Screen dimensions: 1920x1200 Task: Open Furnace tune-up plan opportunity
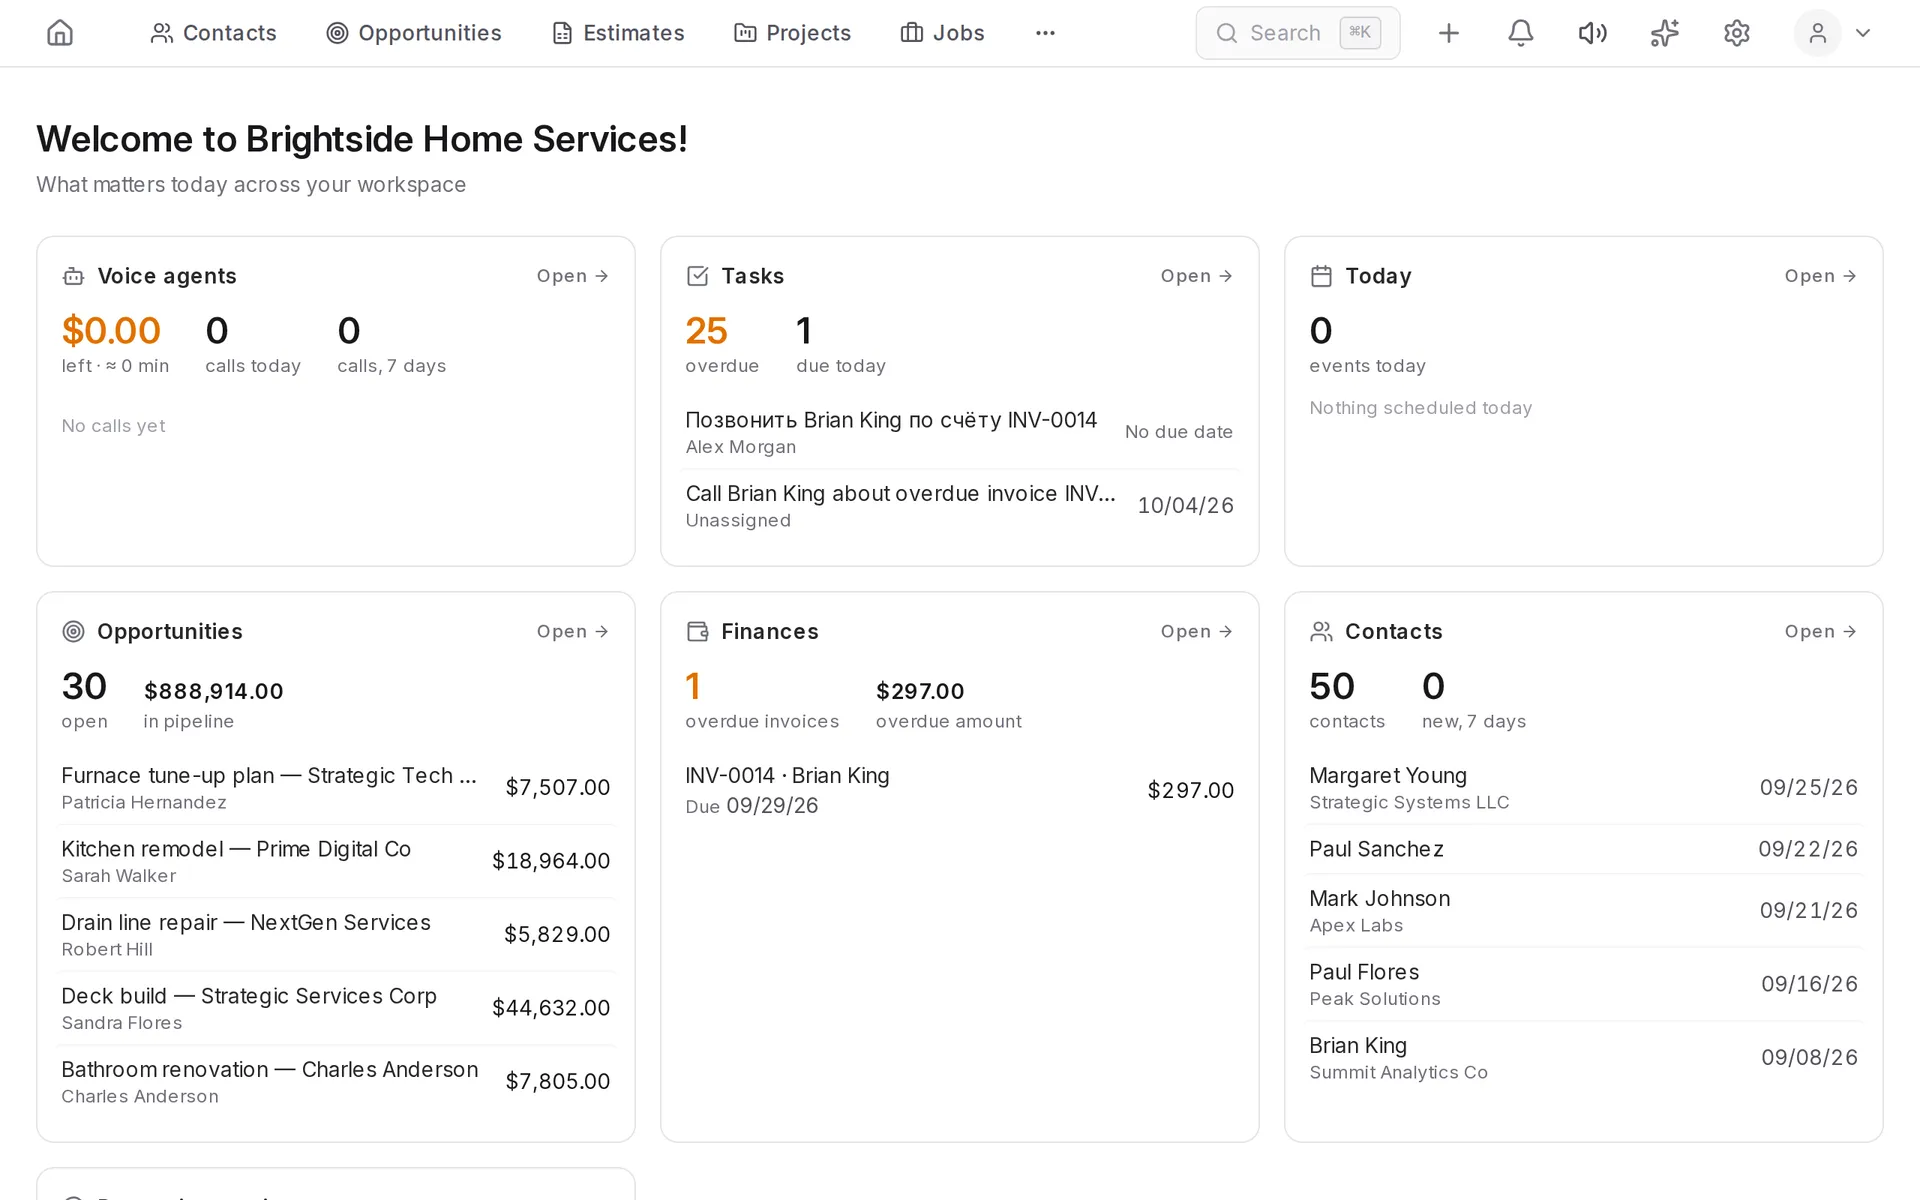336,787
